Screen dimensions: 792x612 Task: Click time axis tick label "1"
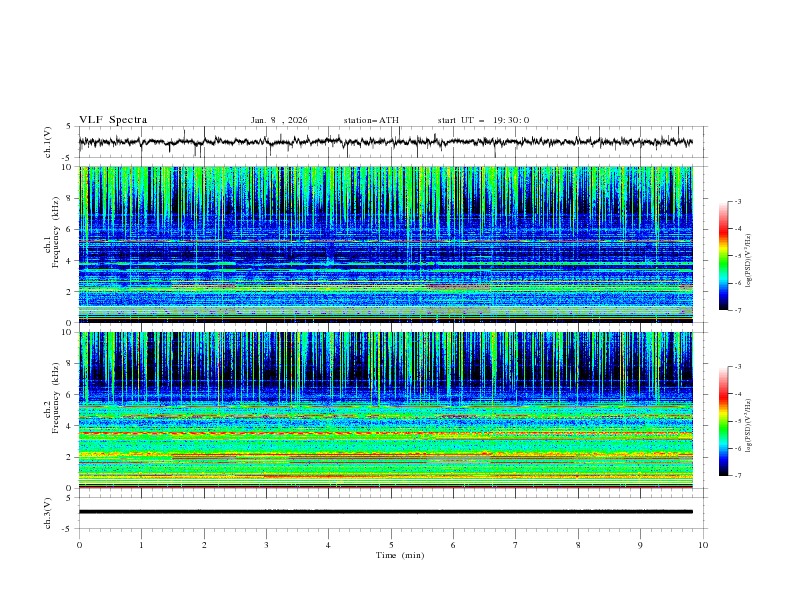click(141, 545)
